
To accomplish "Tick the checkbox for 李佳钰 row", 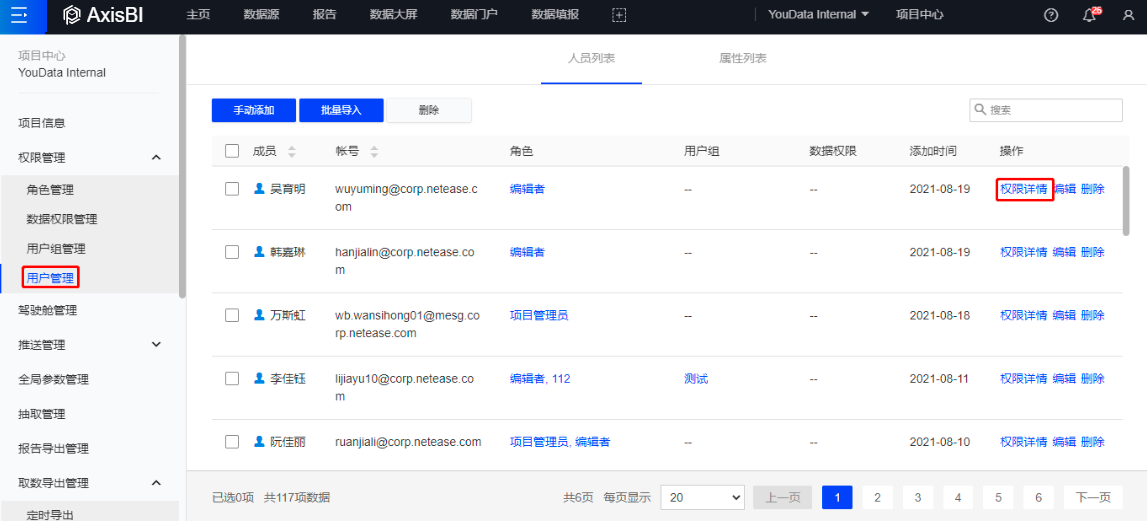I will (x=232, y=379).
